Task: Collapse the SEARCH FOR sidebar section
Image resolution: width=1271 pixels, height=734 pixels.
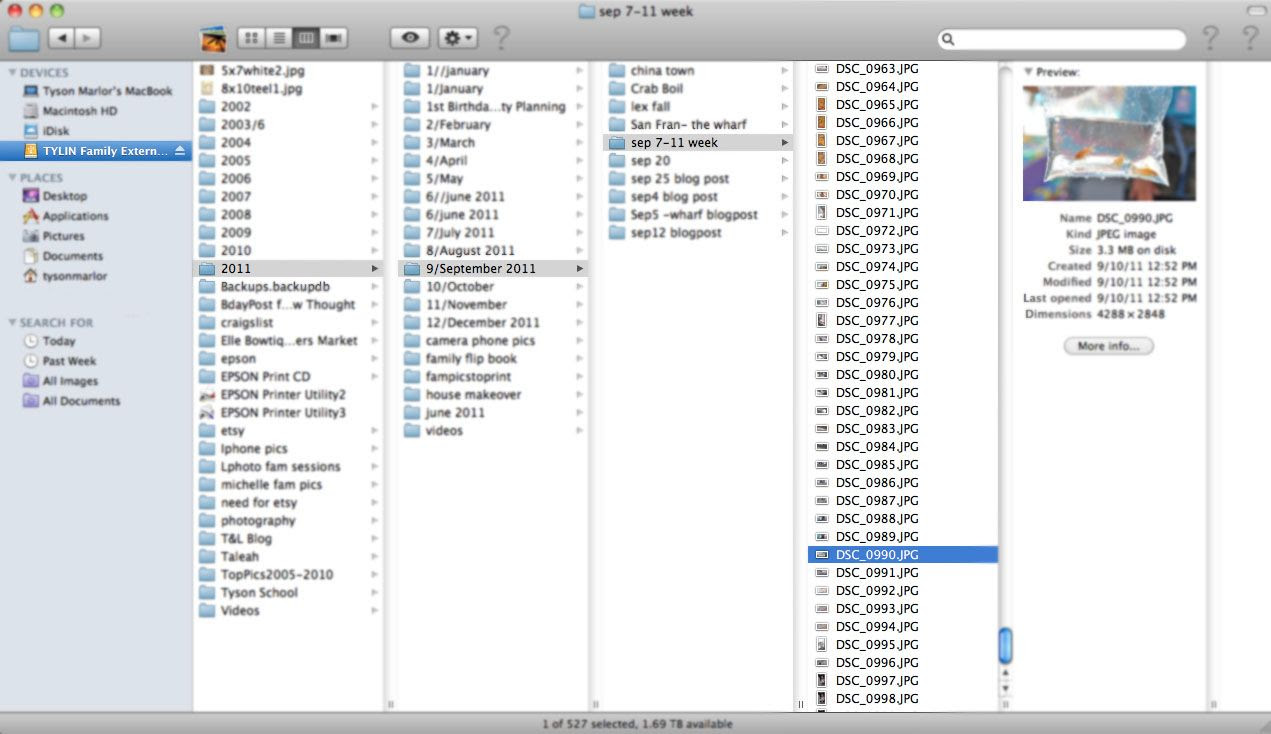Action: (x=12, y=323)
